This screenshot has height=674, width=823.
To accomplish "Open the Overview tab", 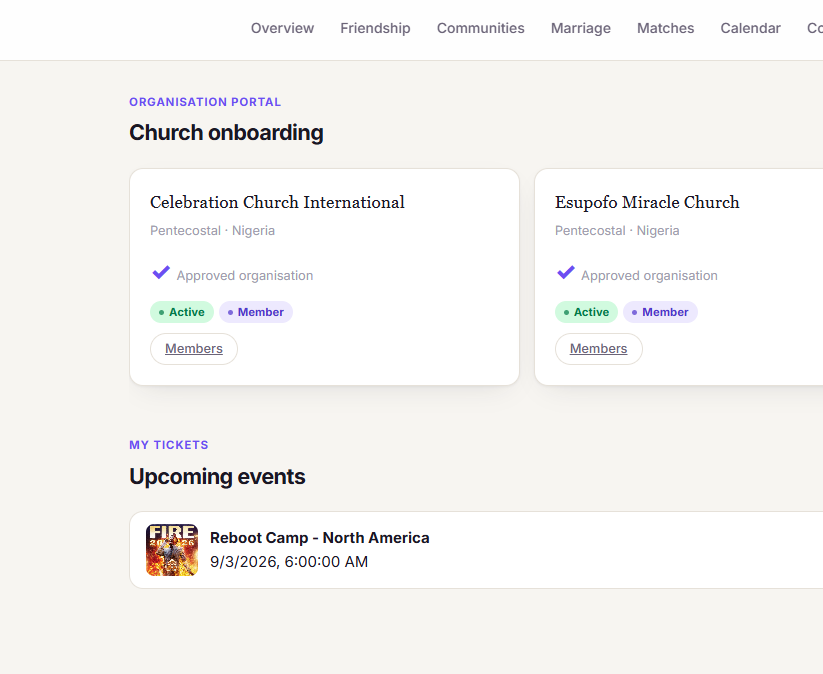I will [x=282, y=28].
